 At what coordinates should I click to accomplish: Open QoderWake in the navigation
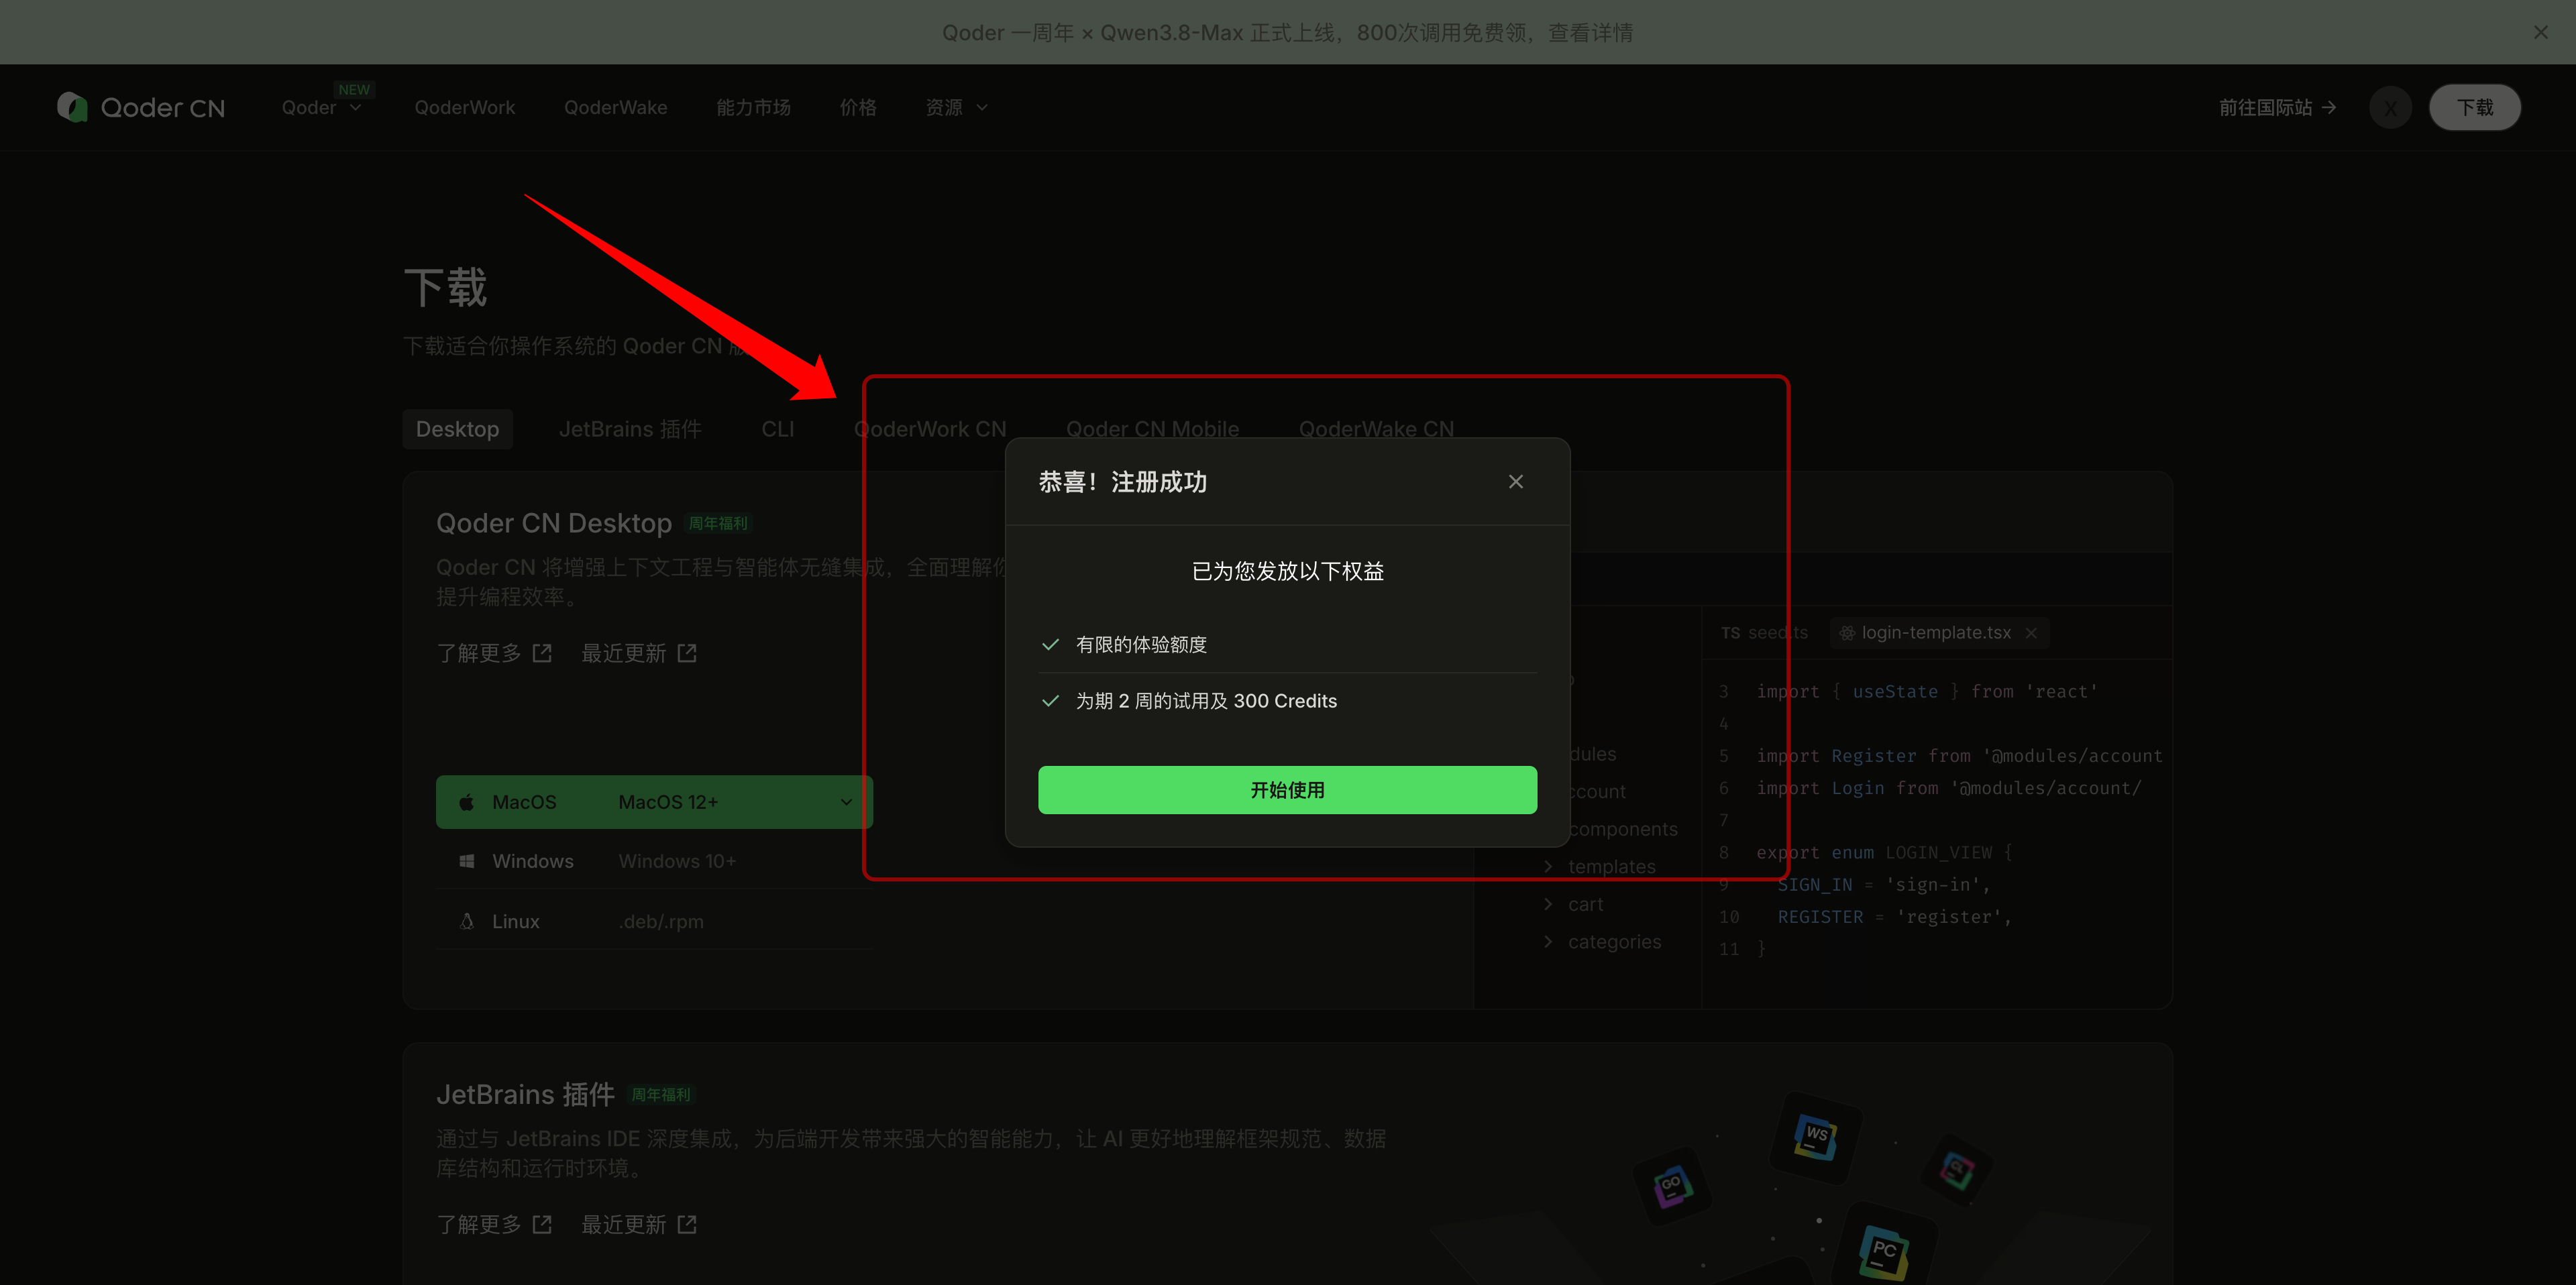[615, 107]
